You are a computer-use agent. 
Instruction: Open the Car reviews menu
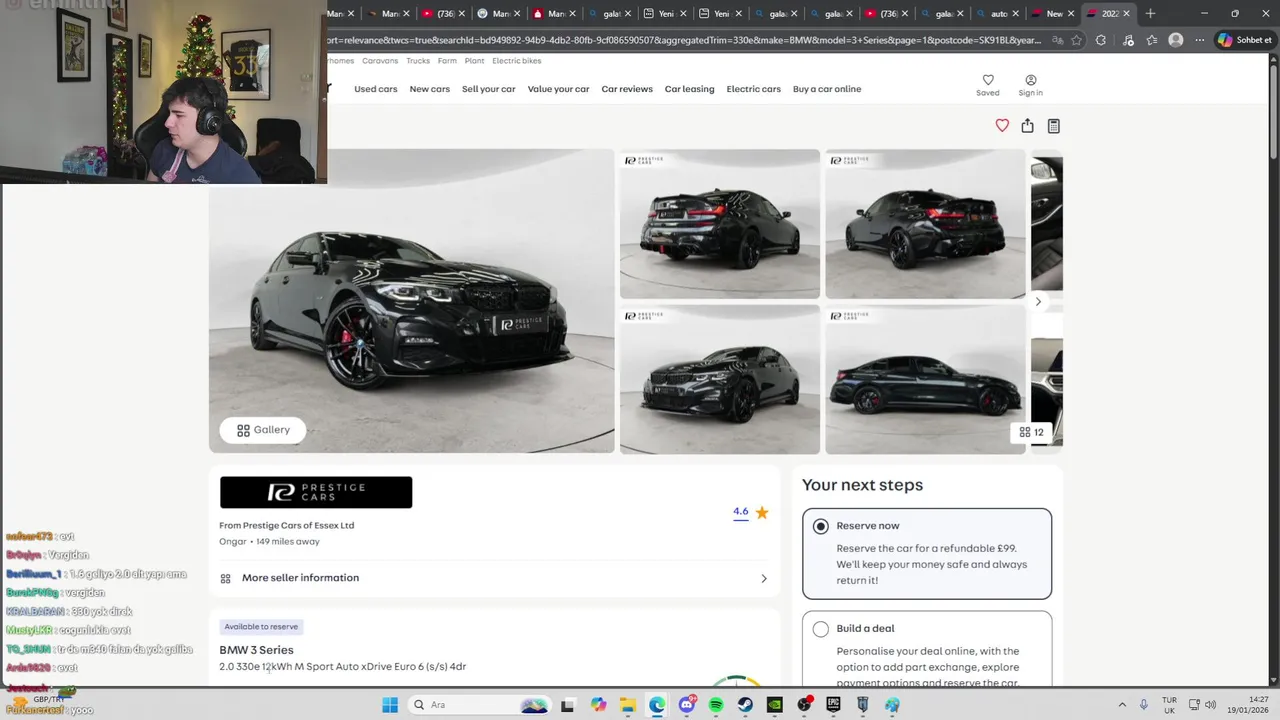point(627,89)
